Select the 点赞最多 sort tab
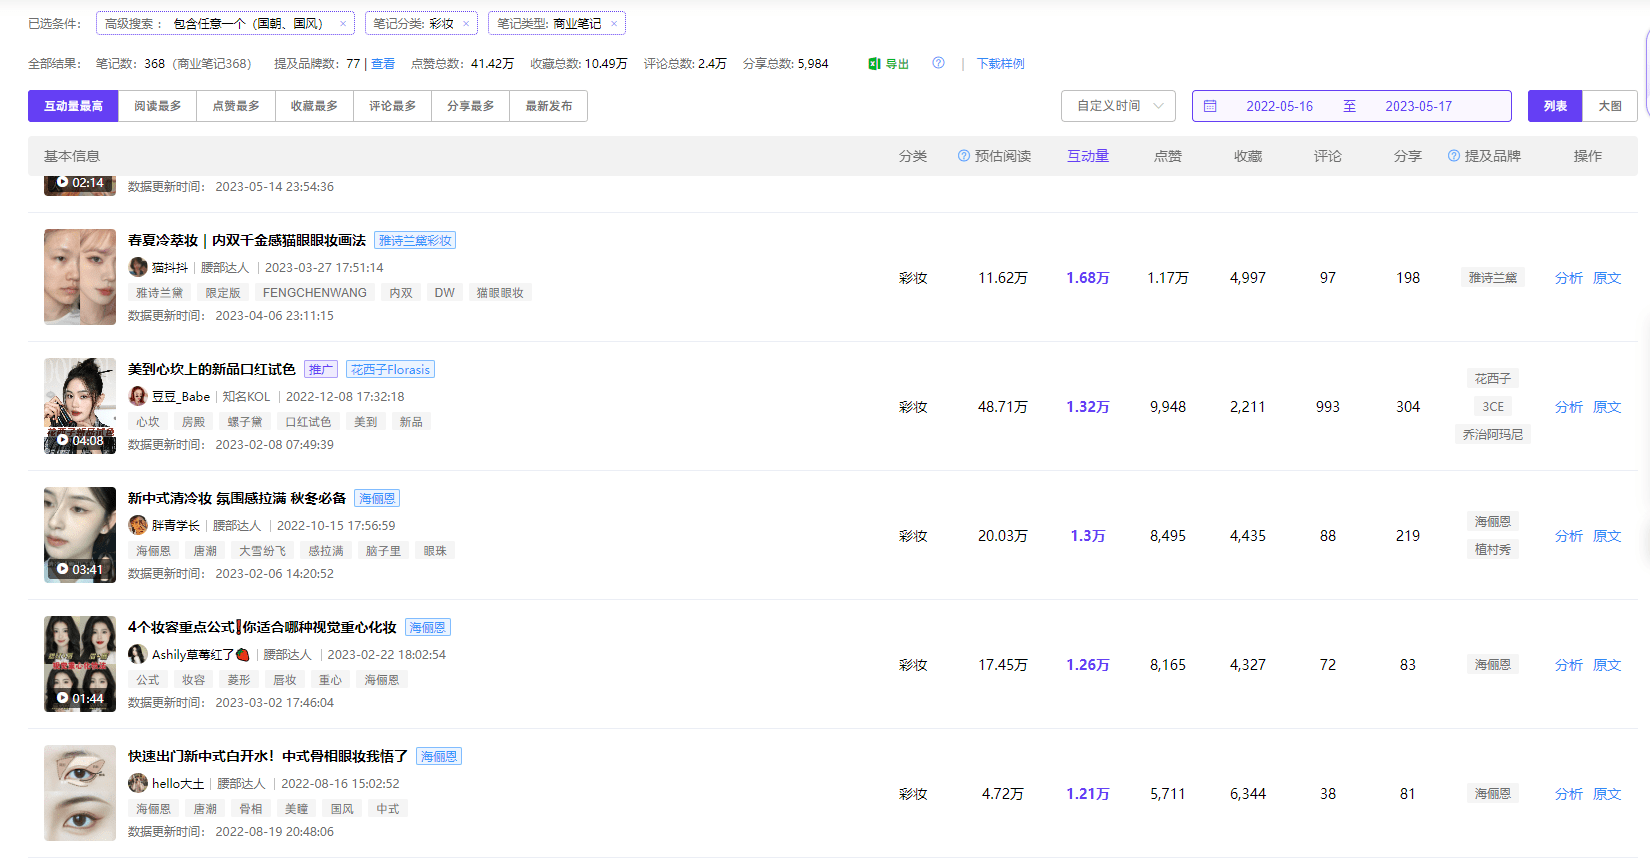 coord(236,106)
